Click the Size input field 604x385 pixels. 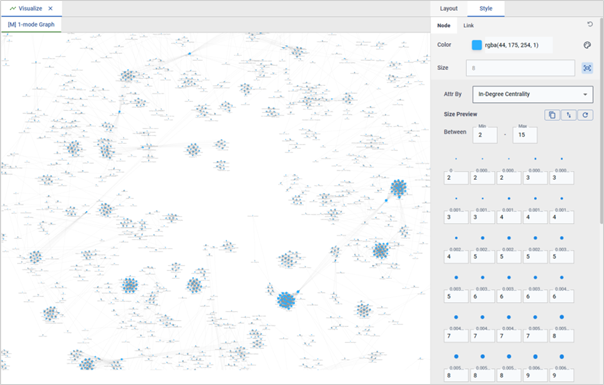pos(520,68)
